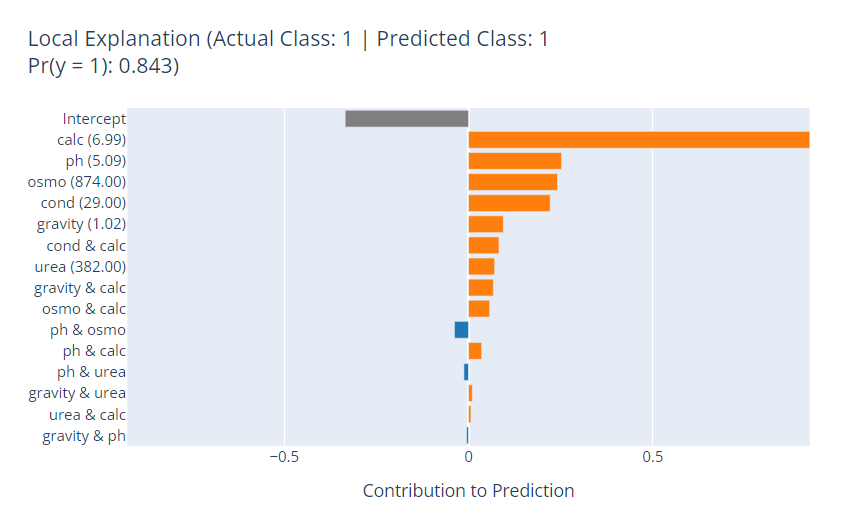This screenshot has height=523, width=861.
Task: Click the 0.5 x-axis tick label
Action: click(x=652, y=457)
